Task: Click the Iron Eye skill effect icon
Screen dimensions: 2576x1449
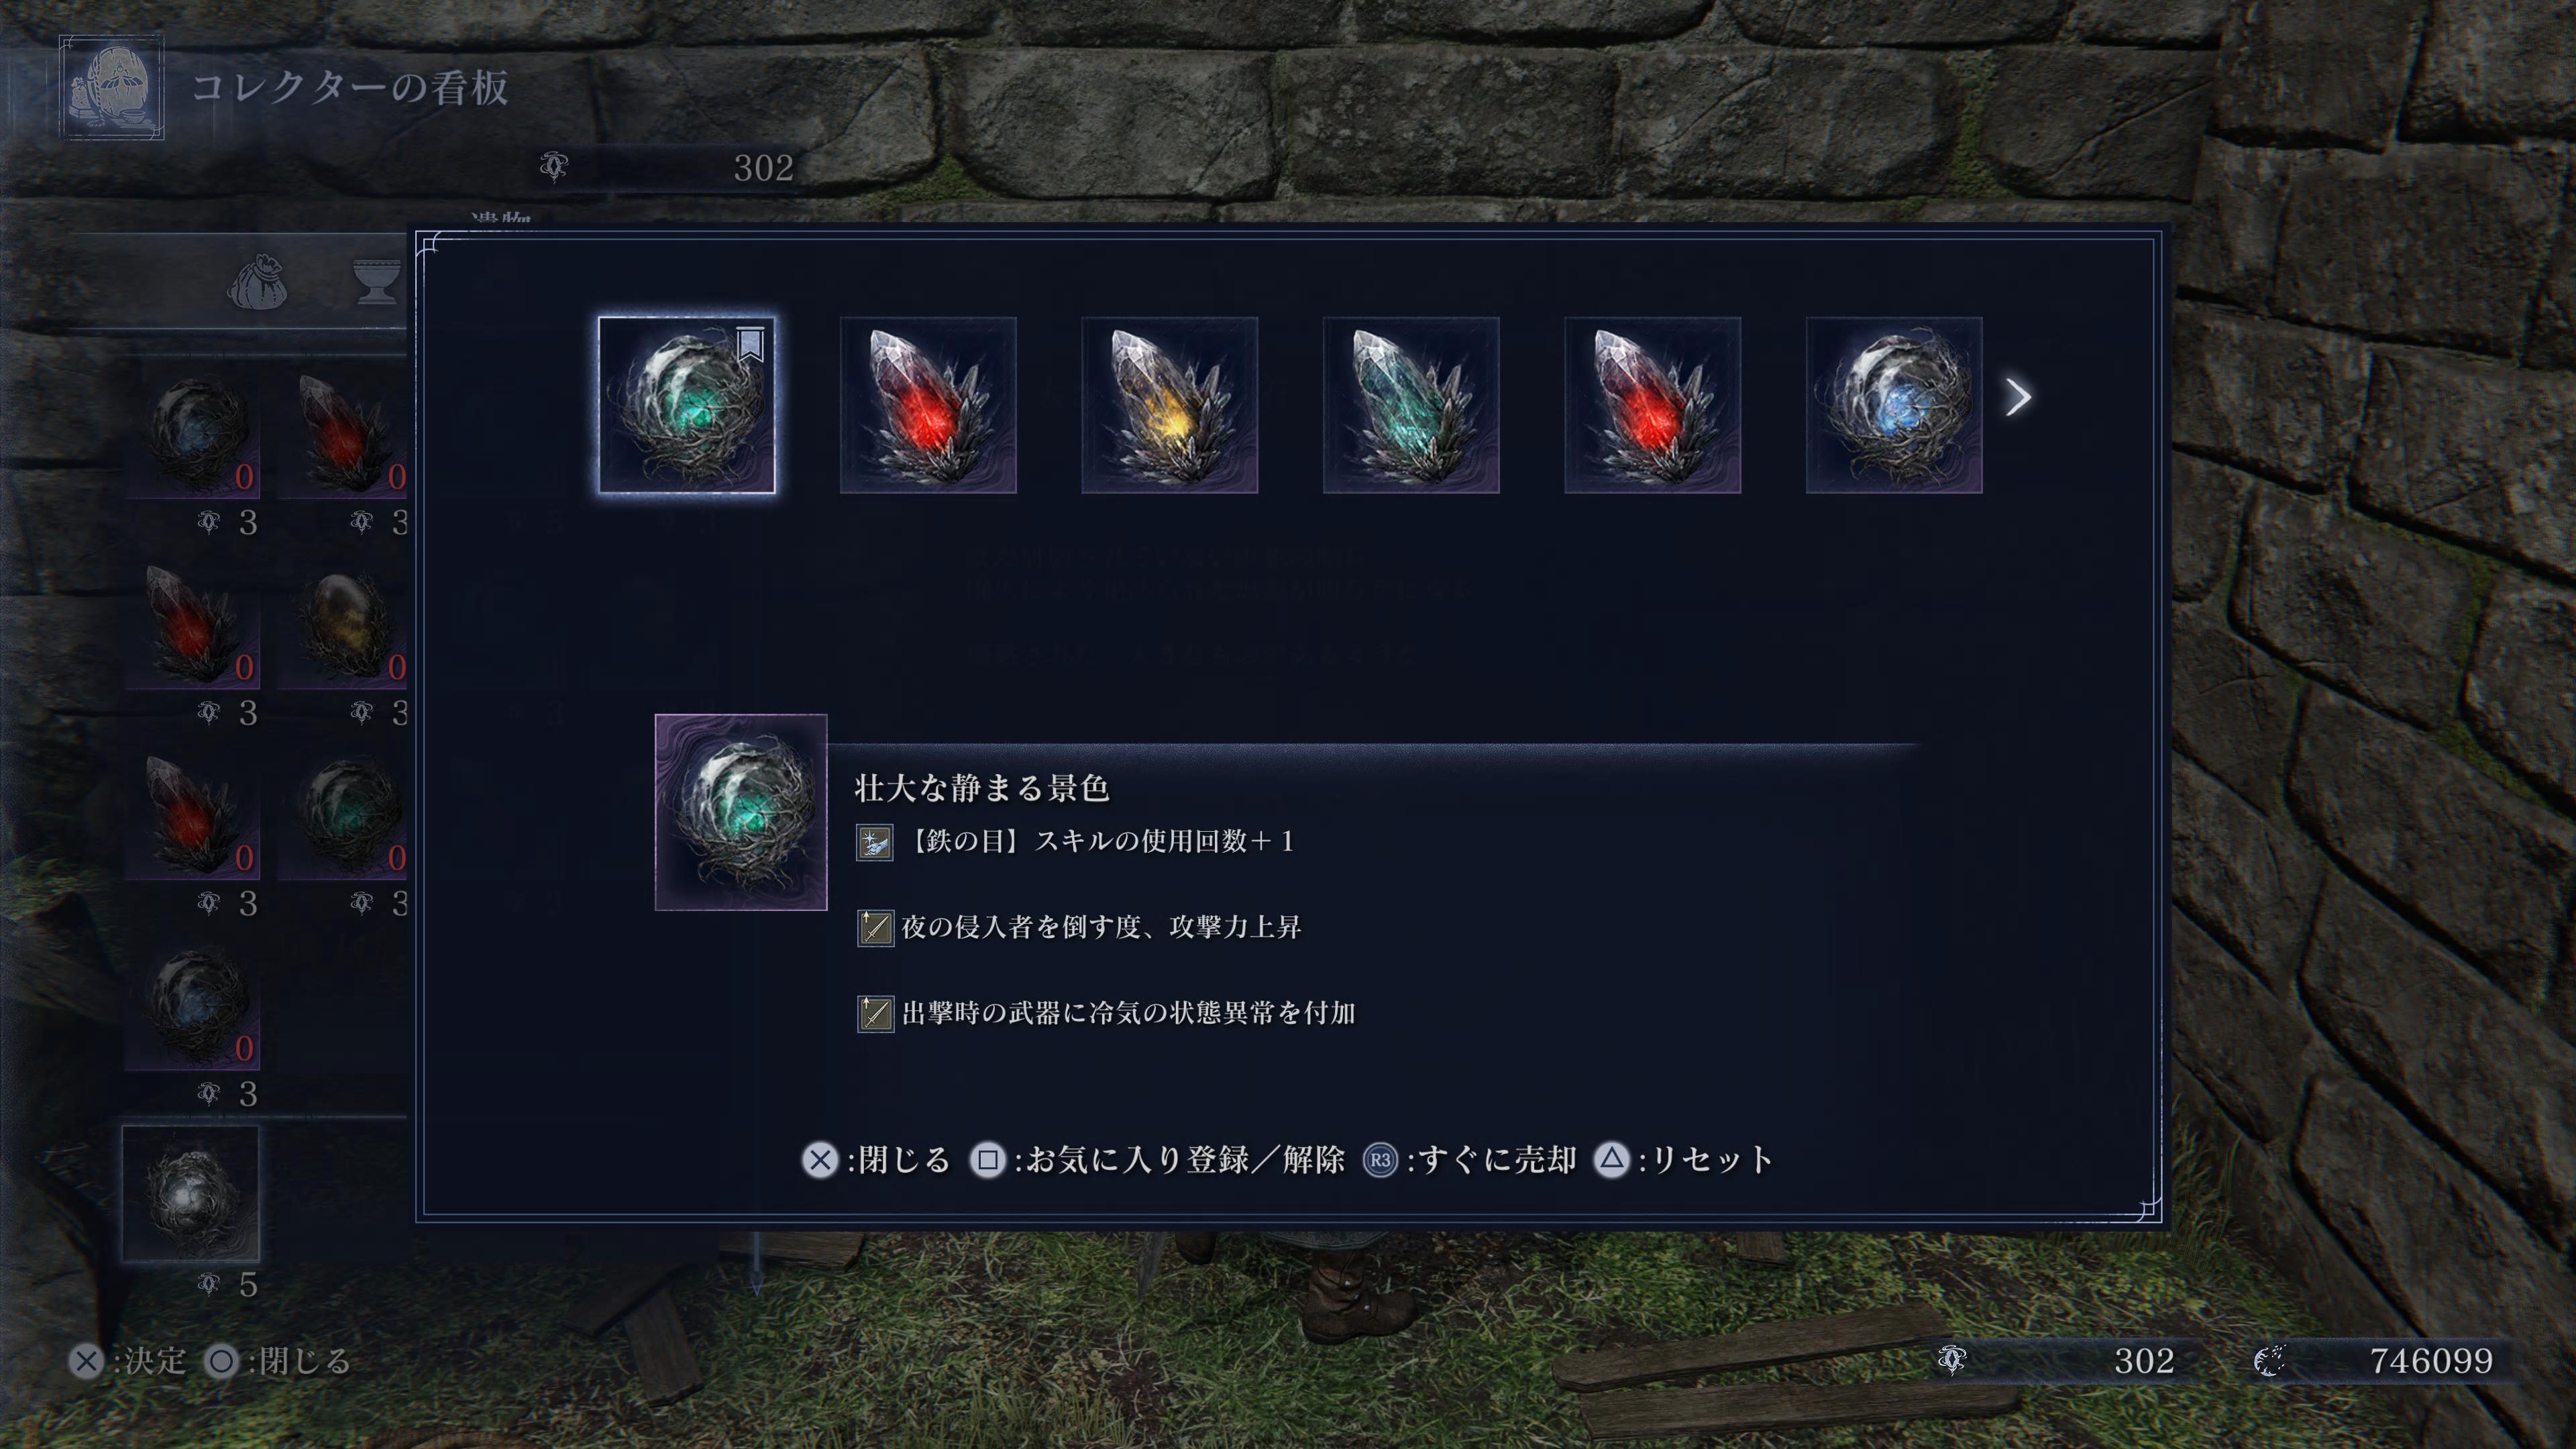Action: 874,842
